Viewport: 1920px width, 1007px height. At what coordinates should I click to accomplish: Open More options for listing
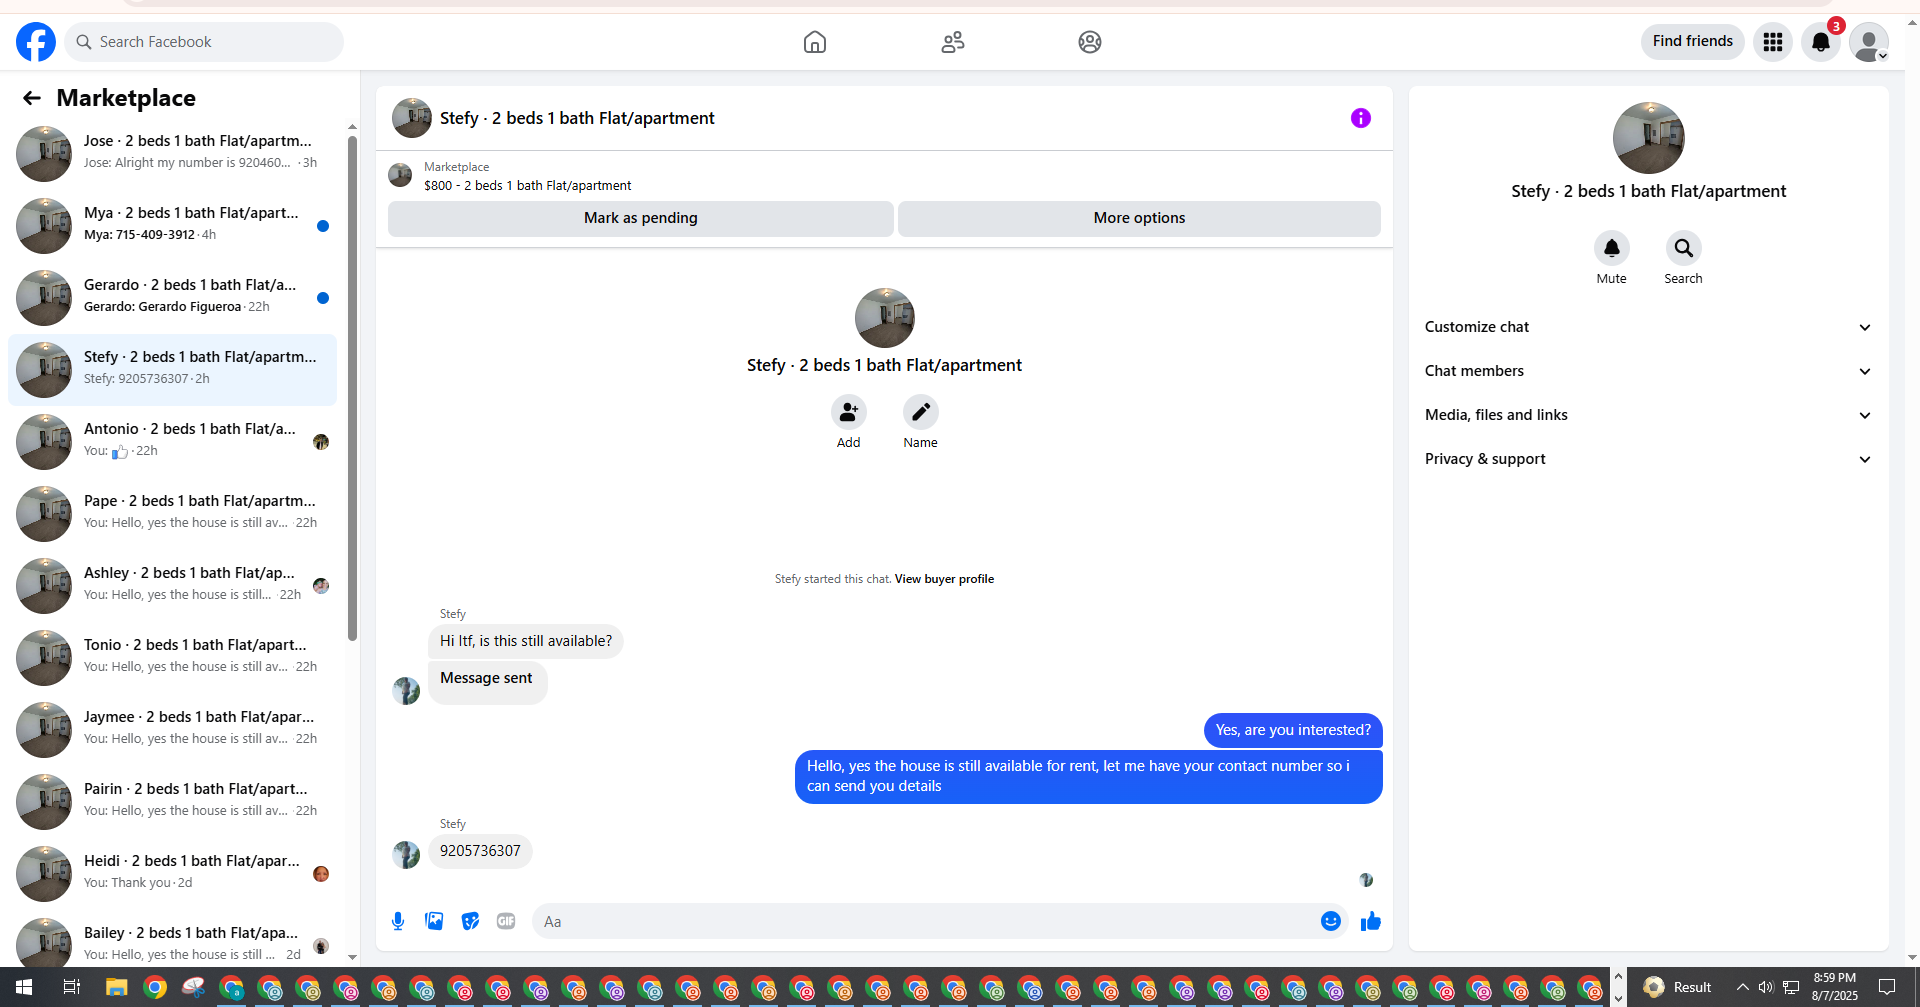[x=1139, y=218]
